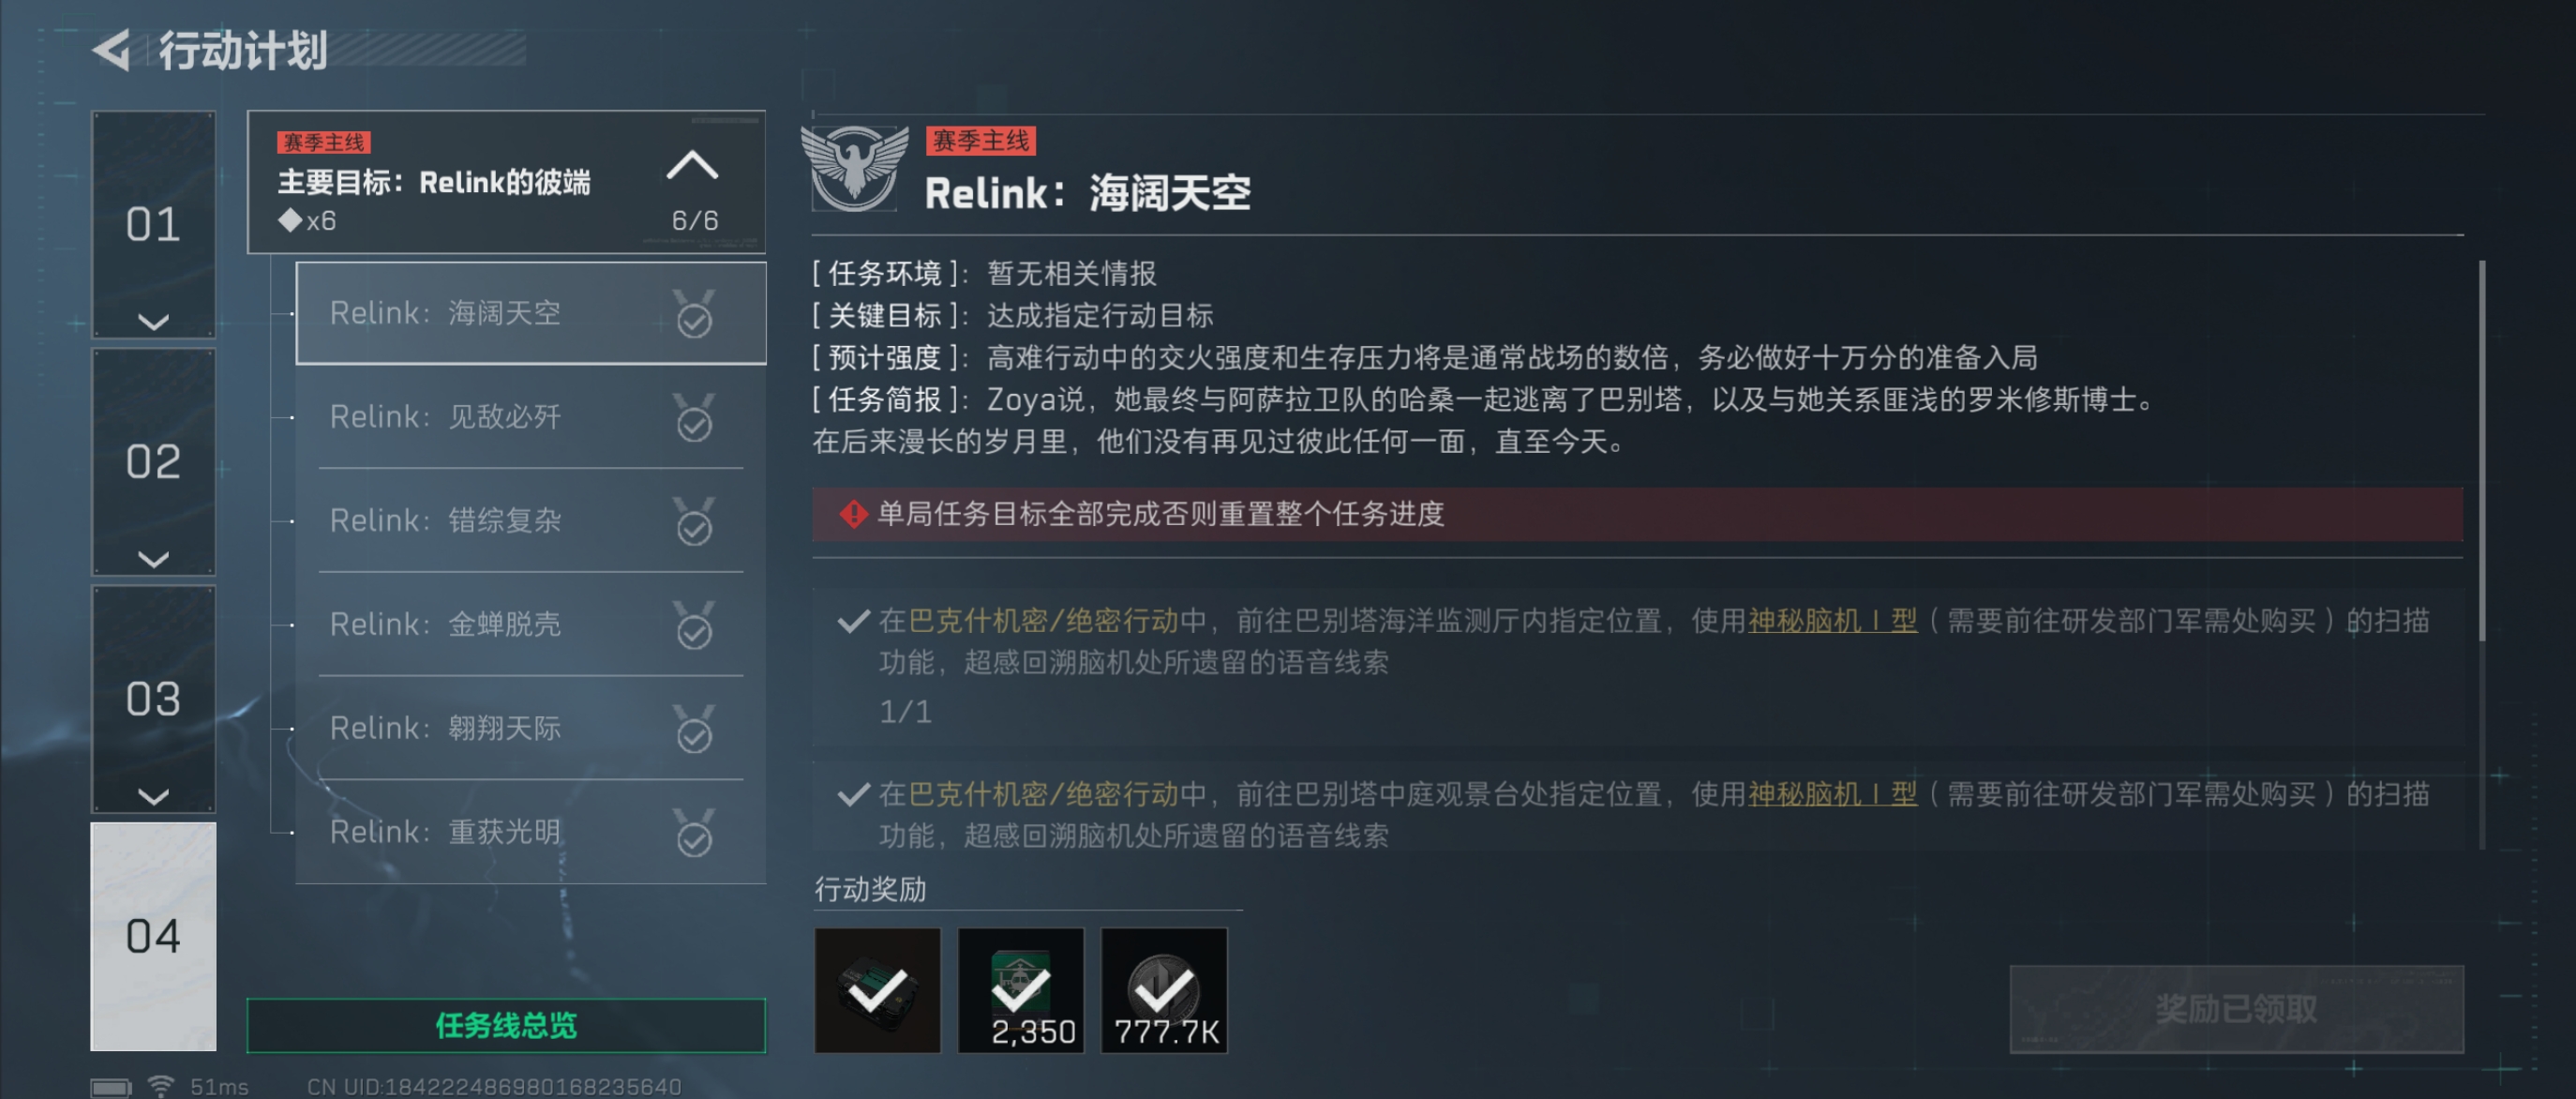Select the first reward crate item icon
This screenshot has height=1099, width=2576.
click(x=877, y=990)
